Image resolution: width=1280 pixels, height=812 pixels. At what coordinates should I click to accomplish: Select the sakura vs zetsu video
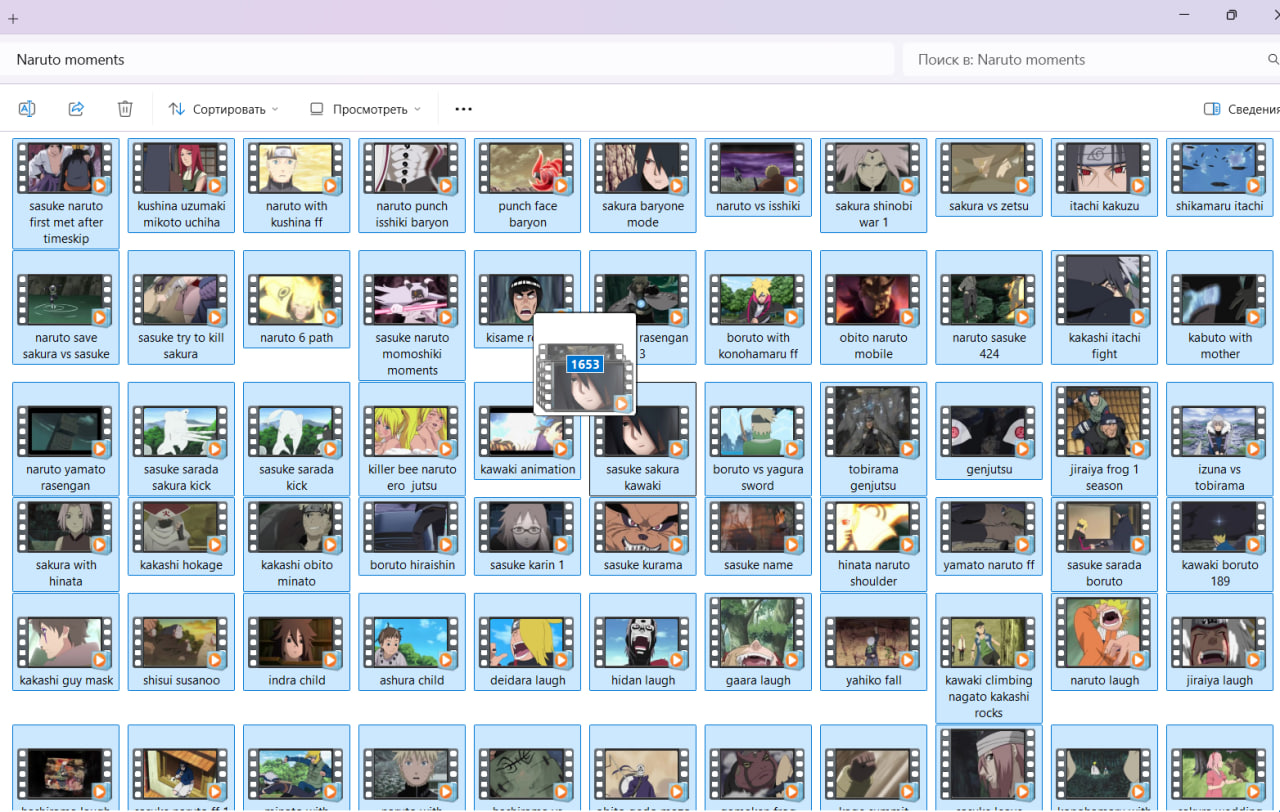coord(989,178)
